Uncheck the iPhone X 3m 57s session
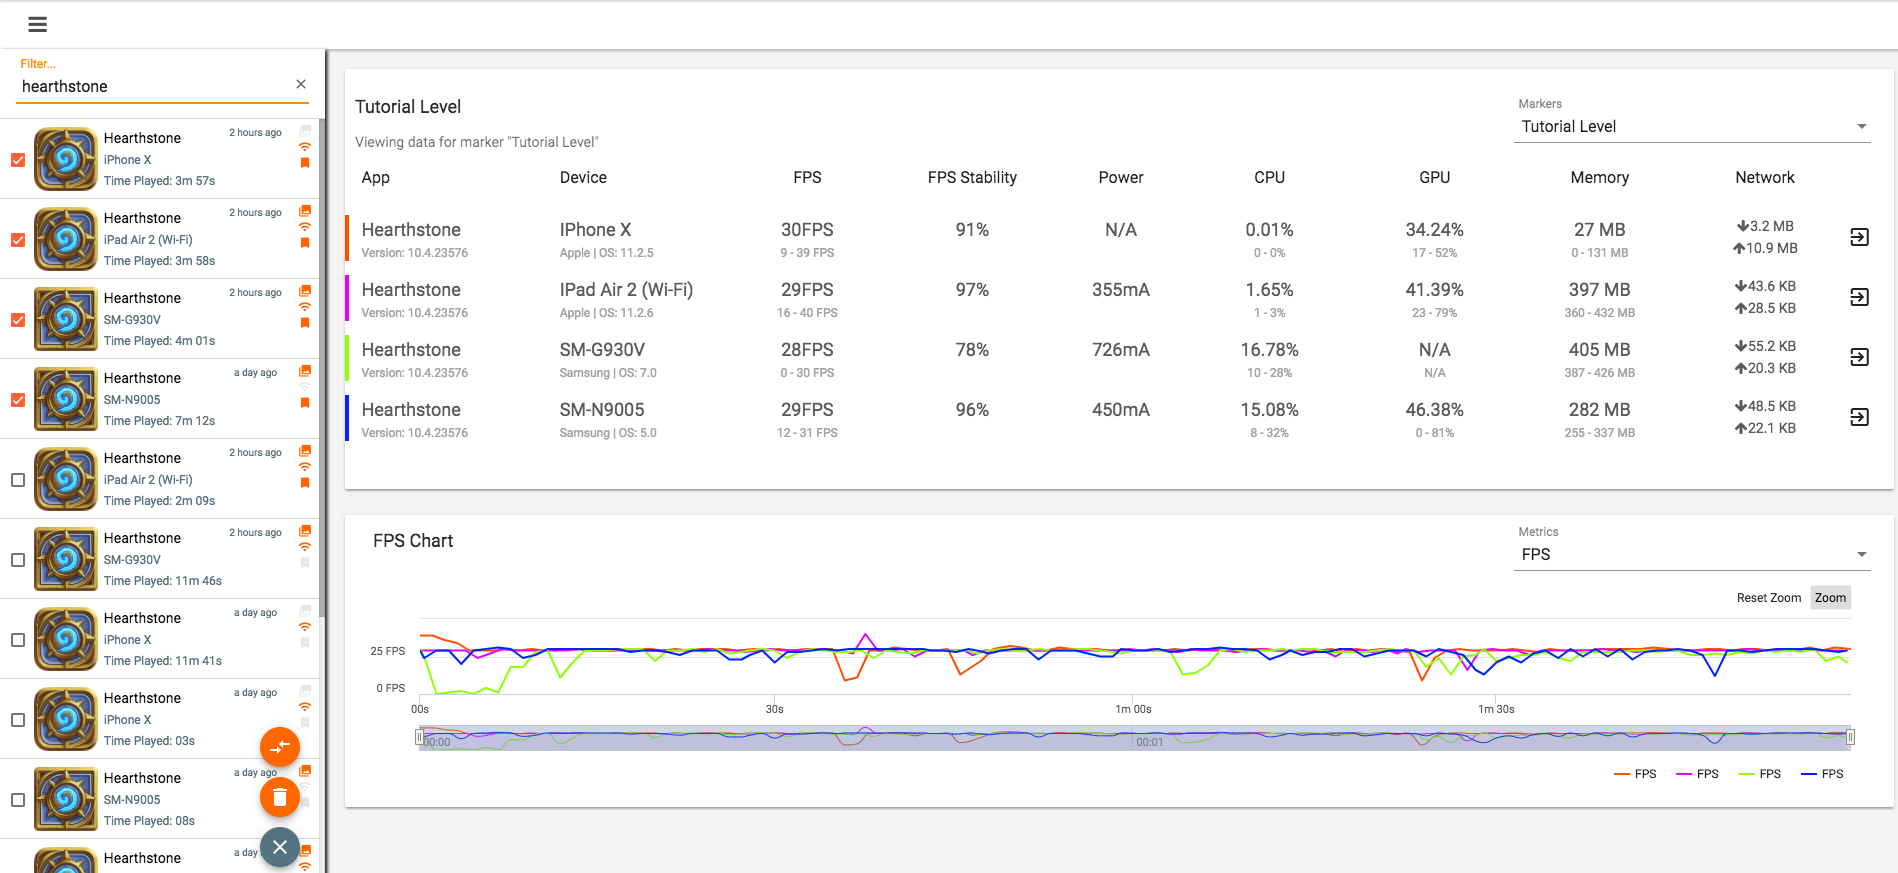Image resolution: width=1898 pixels, height=873 pixels. 18,160
